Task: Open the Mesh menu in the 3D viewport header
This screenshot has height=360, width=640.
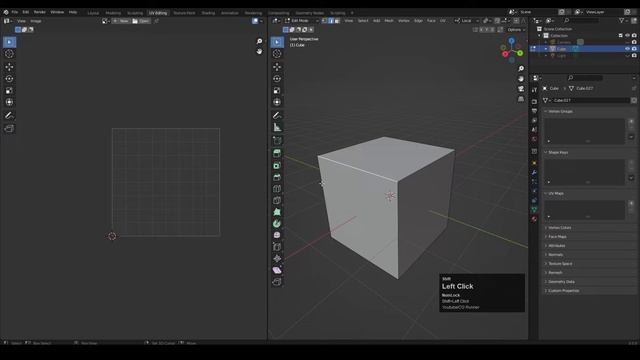Action: pos(389,20)
